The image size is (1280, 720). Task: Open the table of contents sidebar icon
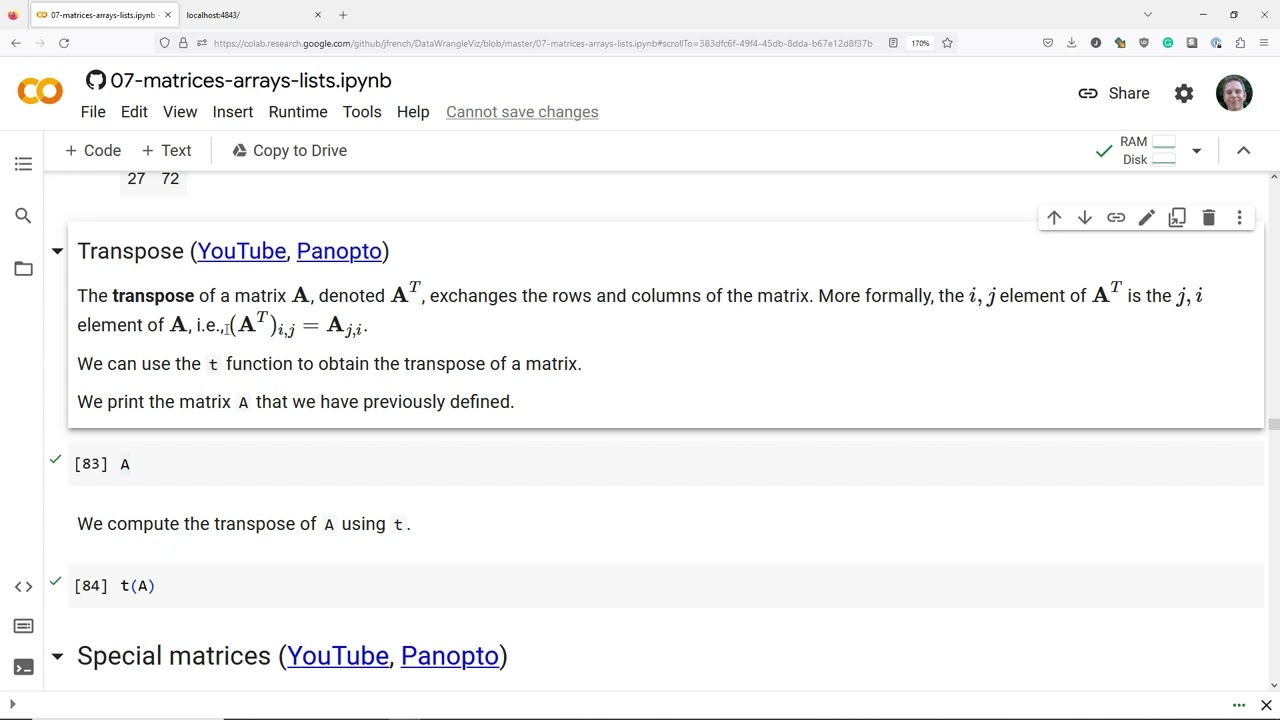(23, 164)
